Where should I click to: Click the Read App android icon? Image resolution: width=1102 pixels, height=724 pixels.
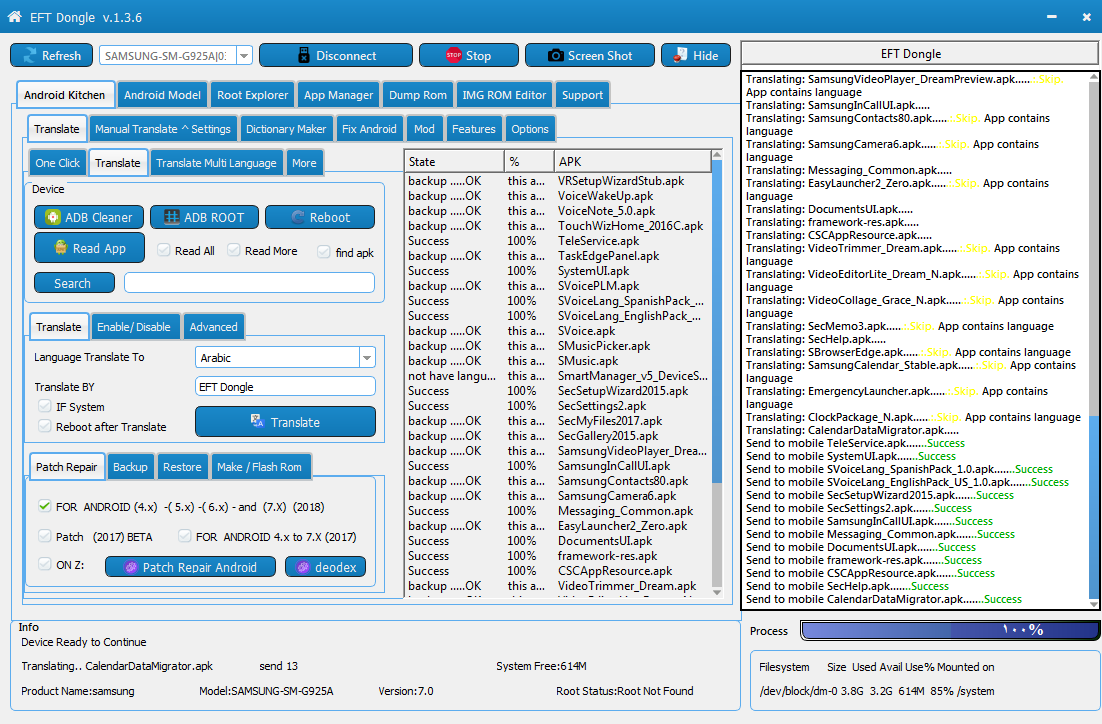tap(61, 247)
